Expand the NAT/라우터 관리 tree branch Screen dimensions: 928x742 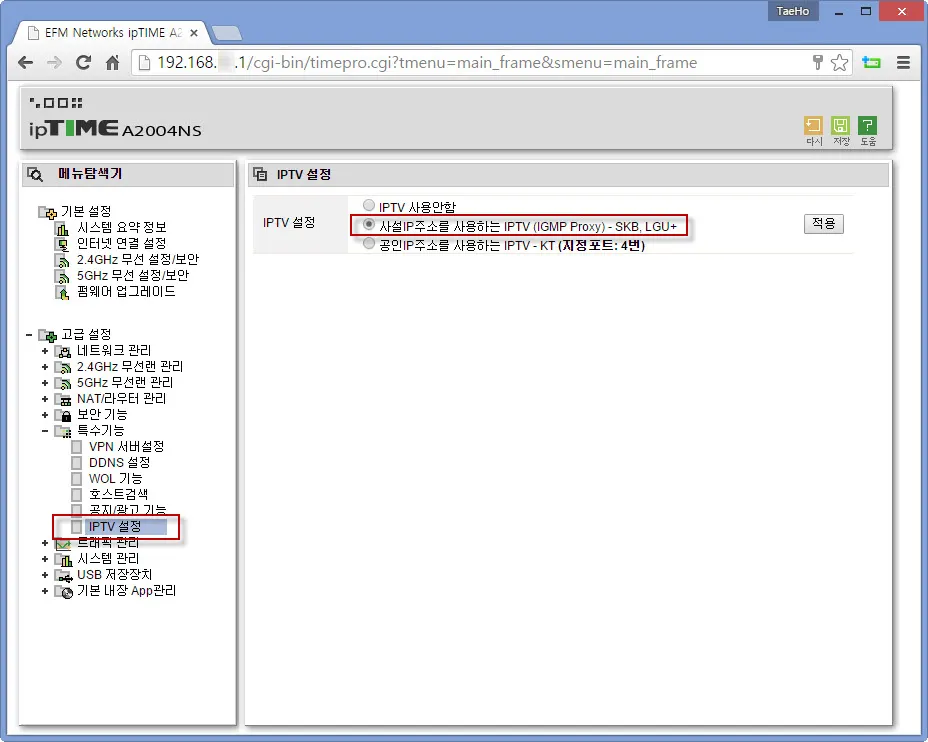[46, 399]
